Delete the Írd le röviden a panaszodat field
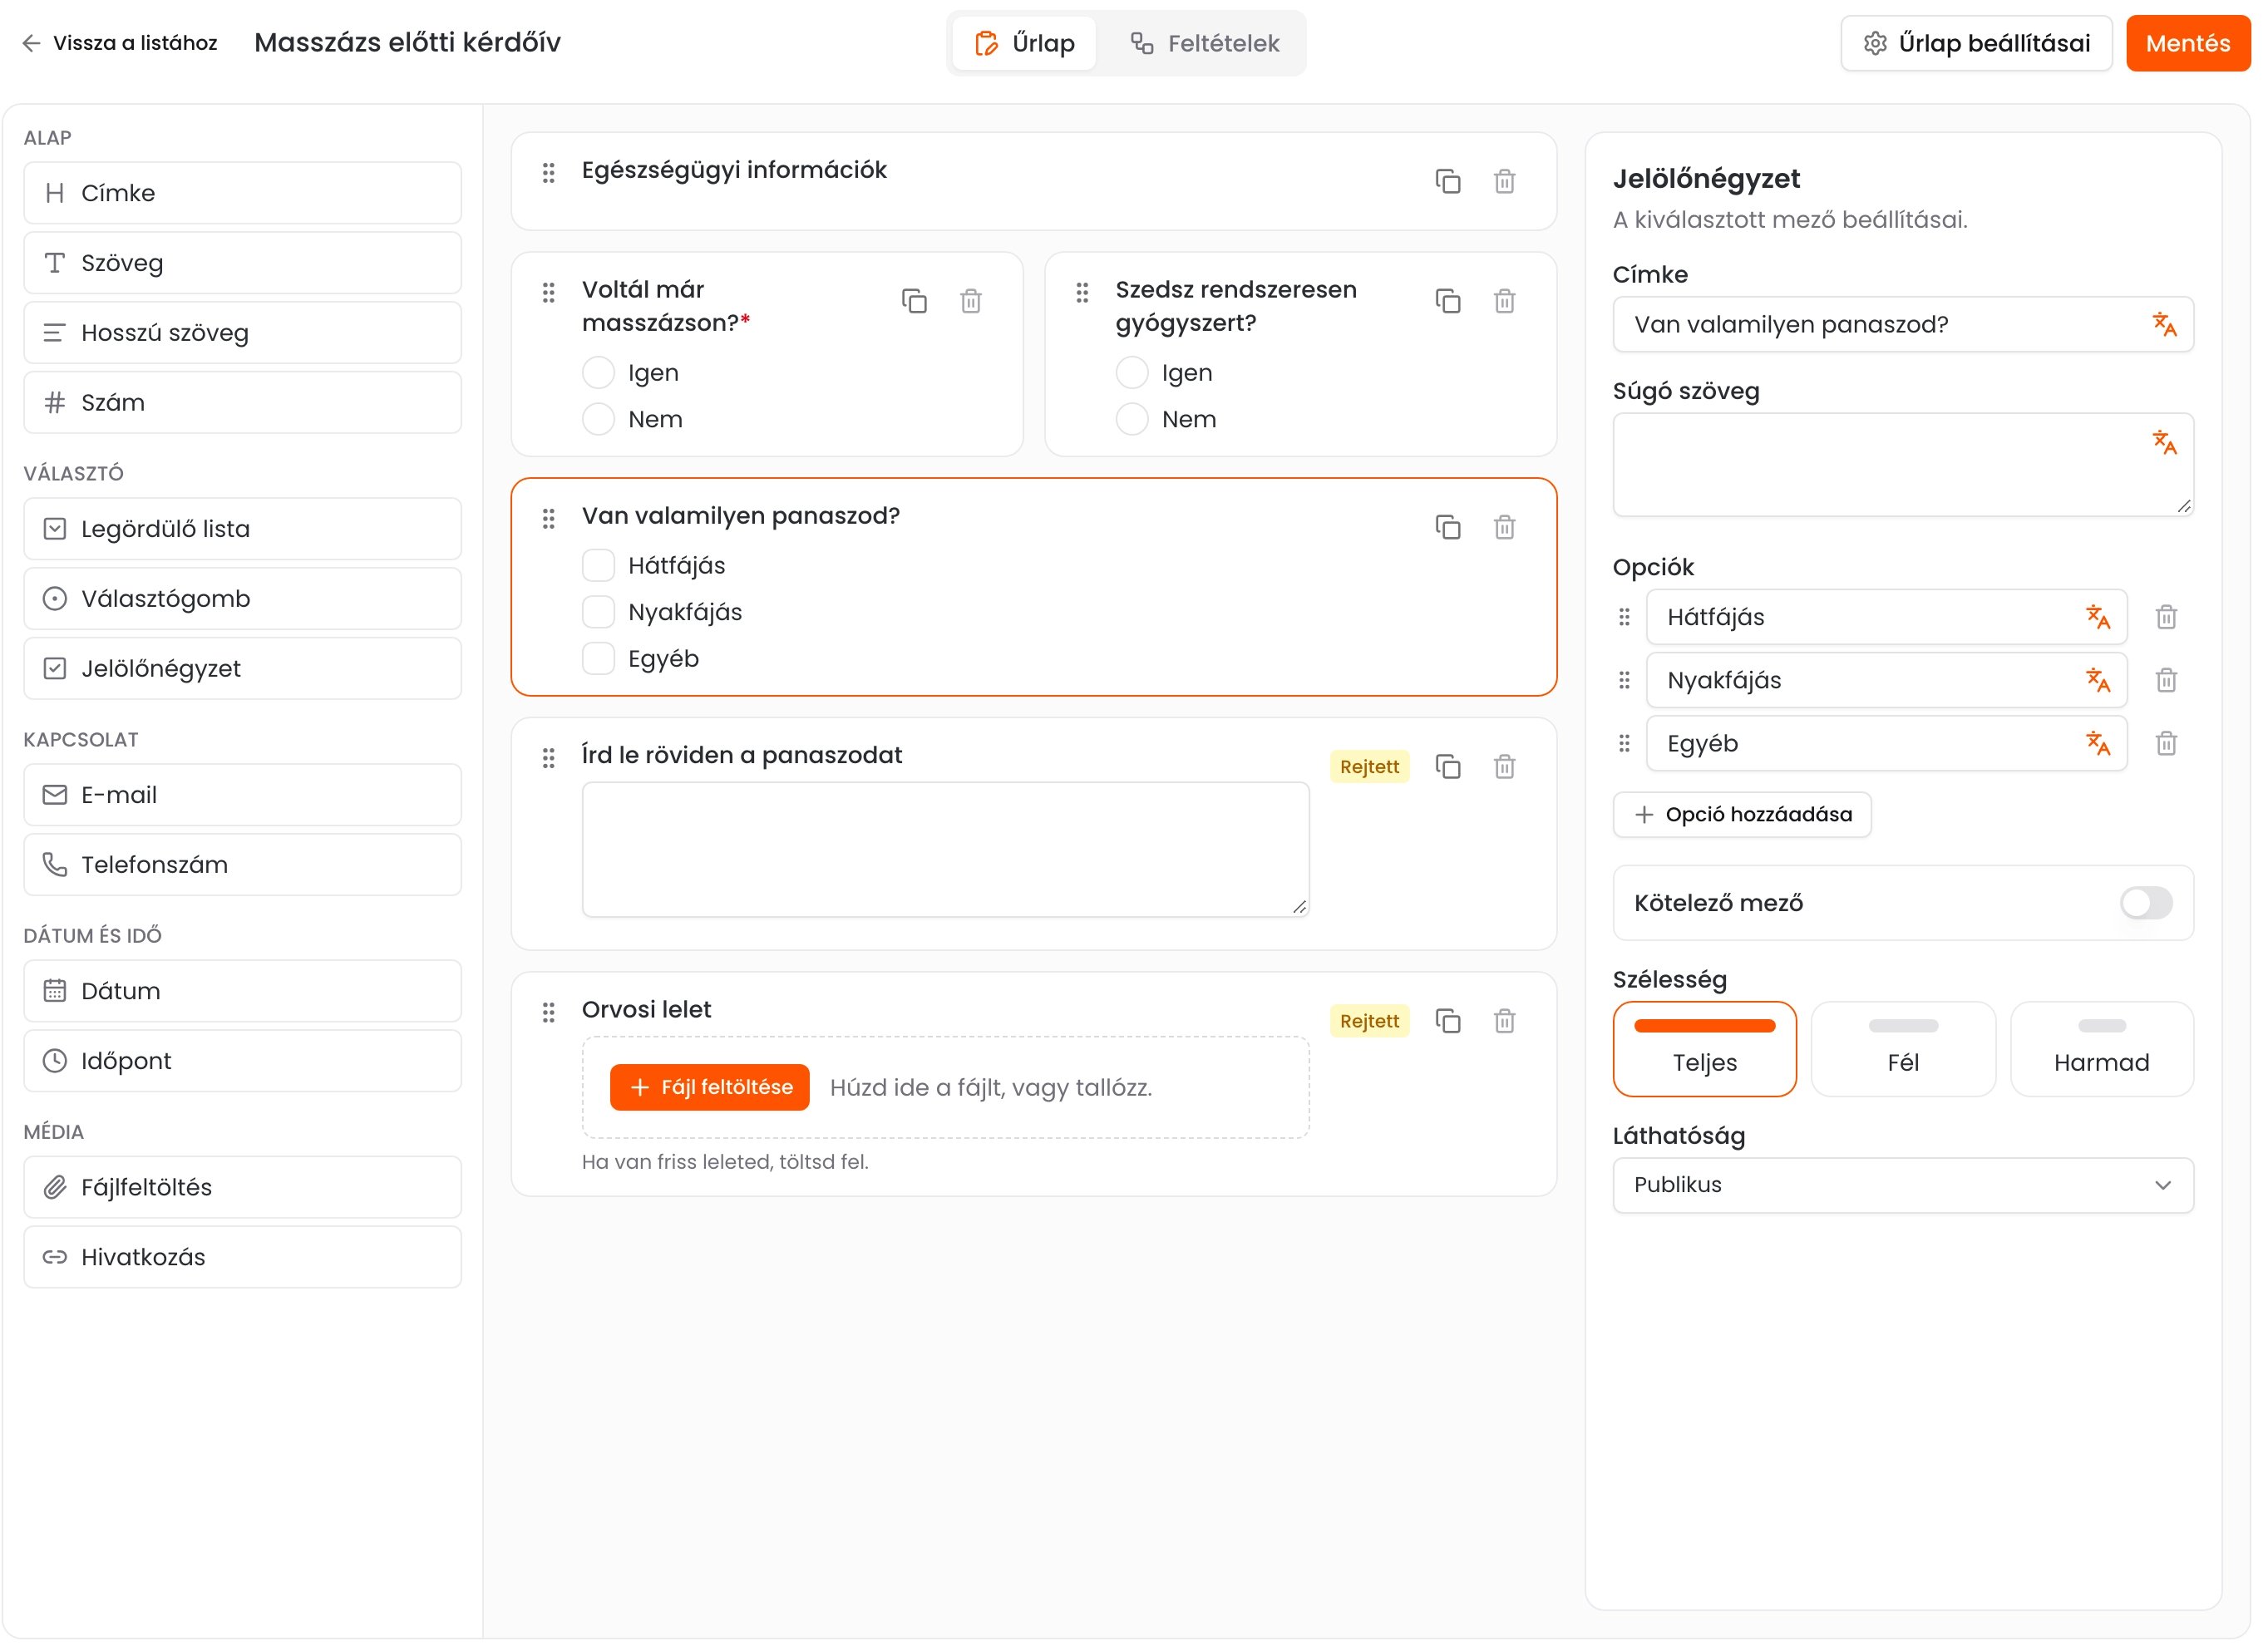This screenshot has height=1646, width=2268. (x=1505, y=767)
